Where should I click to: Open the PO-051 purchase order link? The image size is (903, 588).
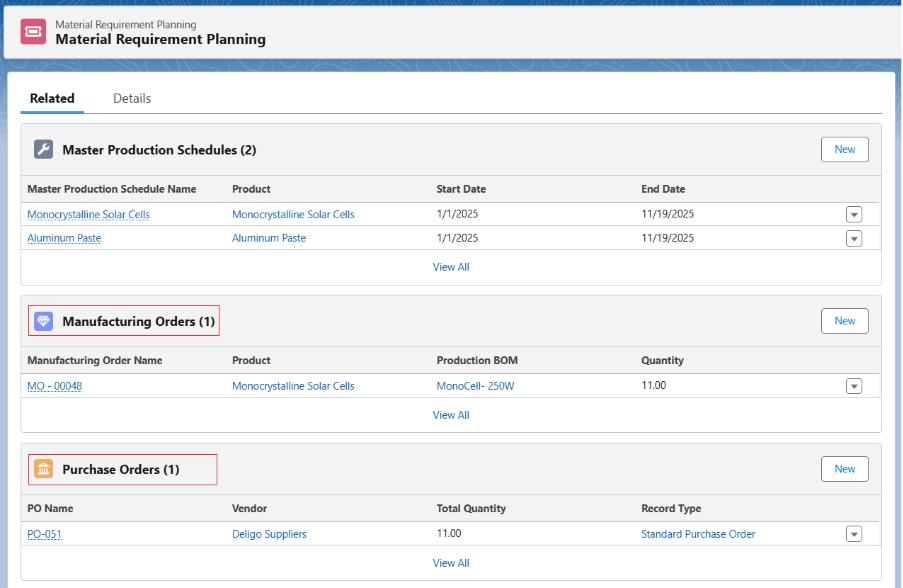[x=44, y=534]
